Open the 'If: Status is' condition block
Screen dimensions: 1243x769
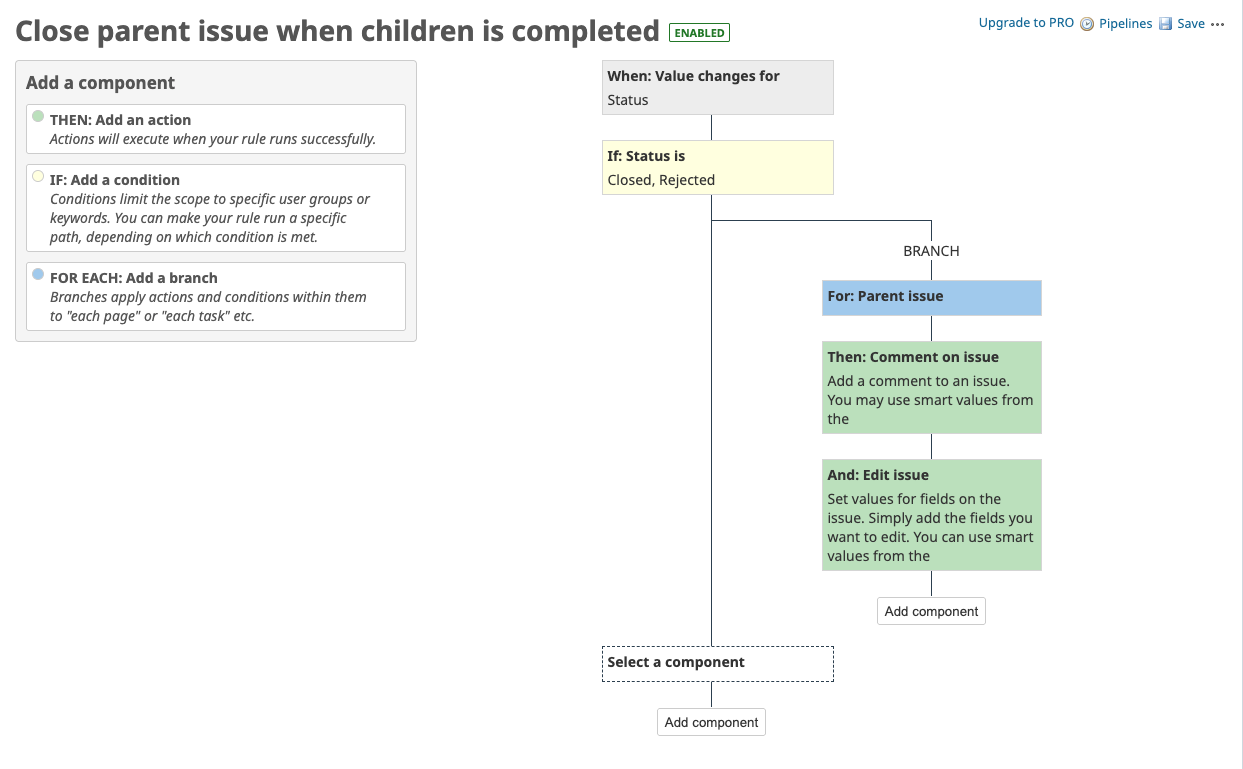tap(717, 168)
